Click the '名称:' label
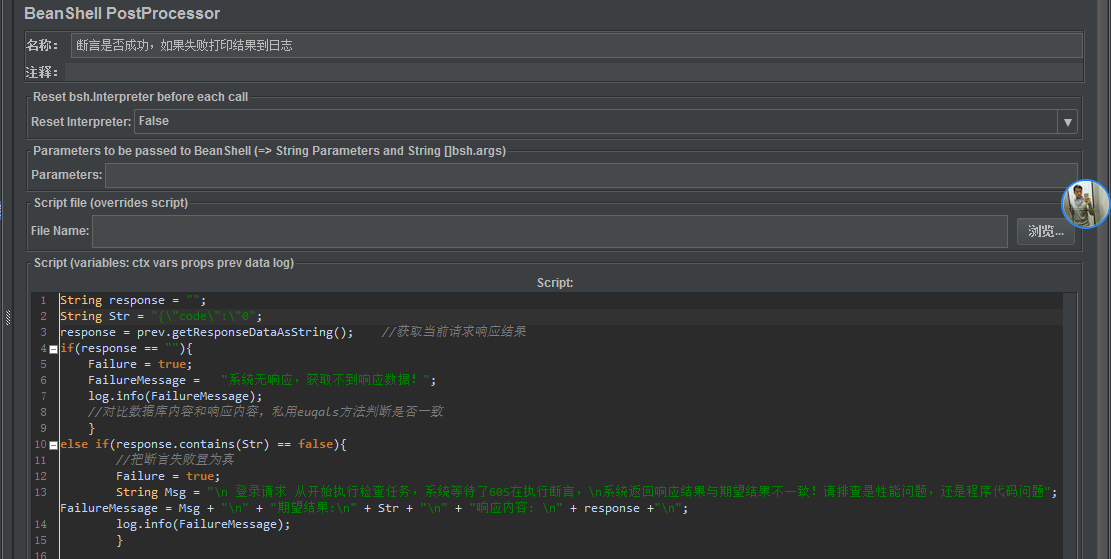The width and height of the screenshot is (1111, 559). click(43, 45)
